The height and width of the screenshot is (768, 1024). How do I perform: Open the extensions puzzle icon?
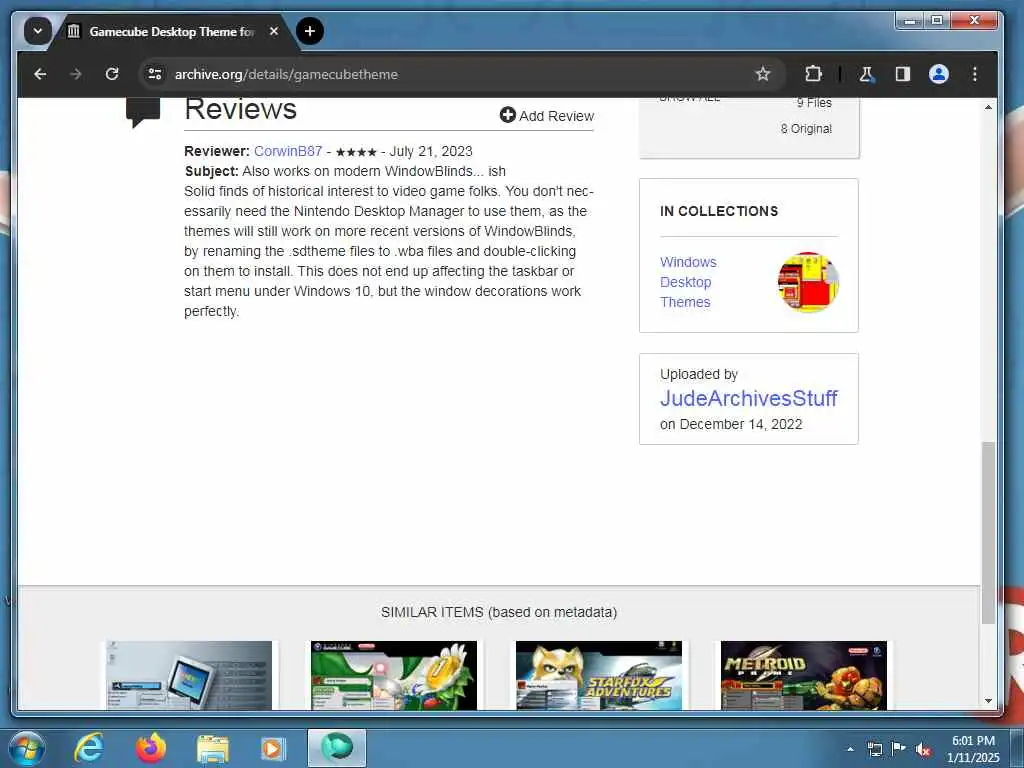tap(813, 74)
